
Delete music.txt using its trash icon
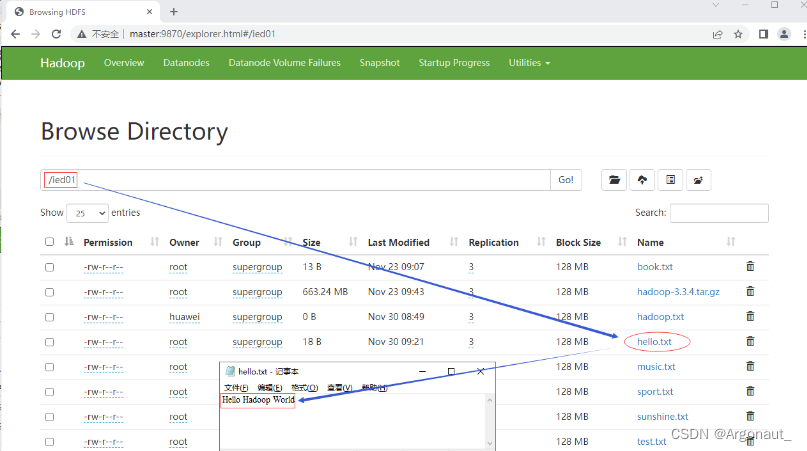(x=750, y=366)
